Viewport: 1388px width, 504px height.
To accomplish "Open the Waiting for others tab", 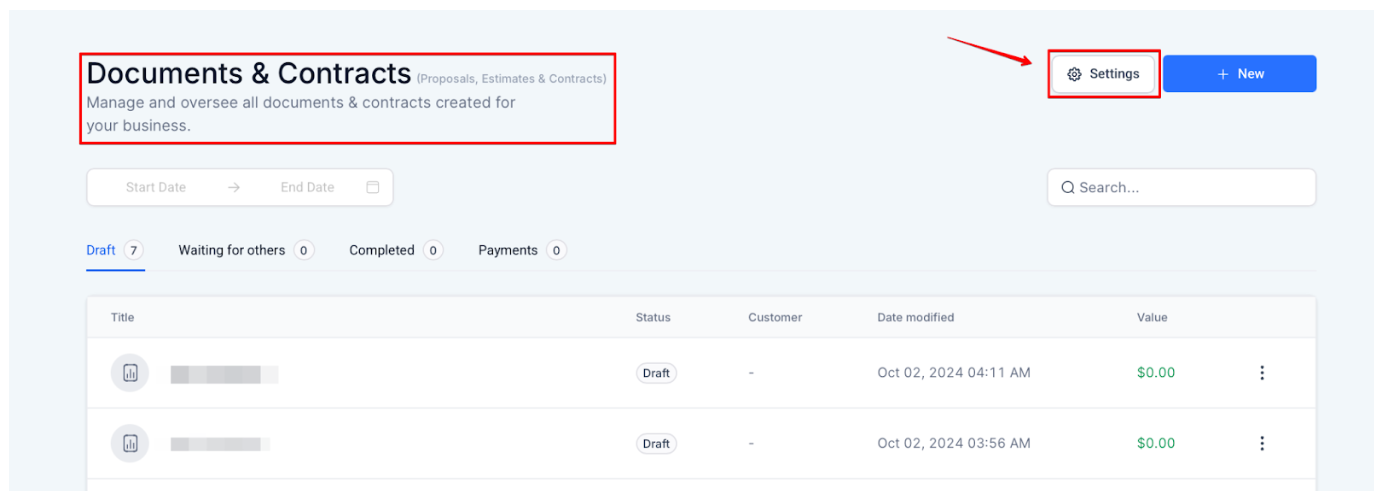I will [232, 250].
